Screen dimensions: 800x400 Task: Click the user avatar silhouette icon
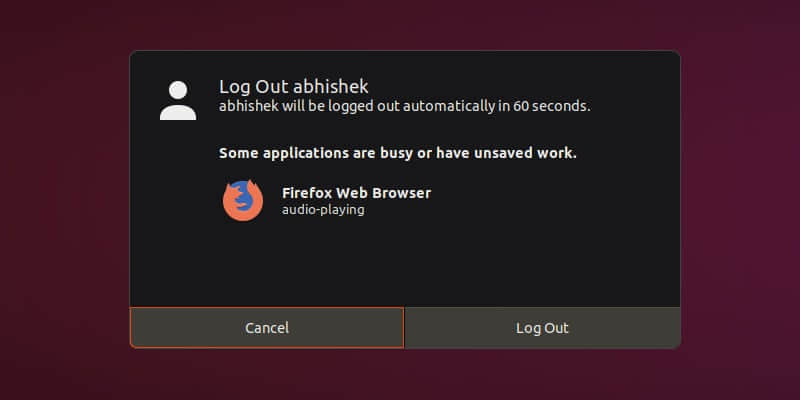pyautogui.click(x=178, y=99)
